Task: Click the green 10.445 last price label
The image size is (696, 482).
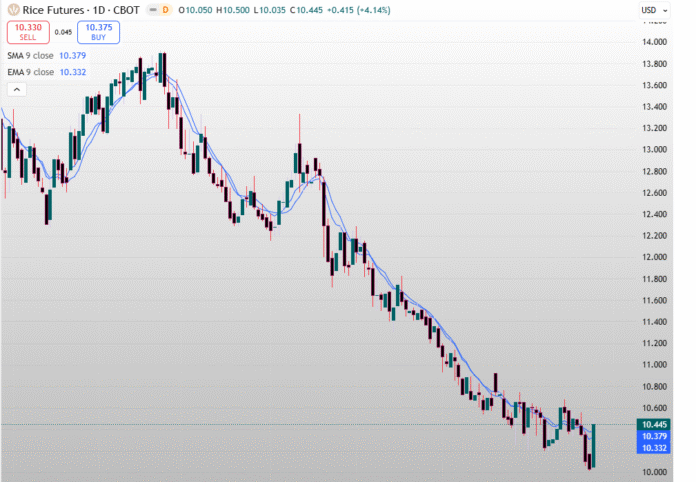Action: pyautogui.click(x=656, y=425)
